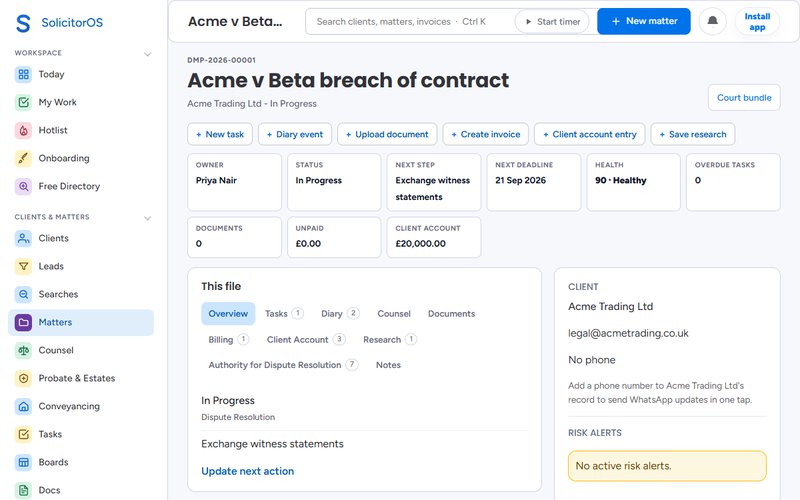
Task: Focus the search clients, matters field
Action: coord(411,22)
